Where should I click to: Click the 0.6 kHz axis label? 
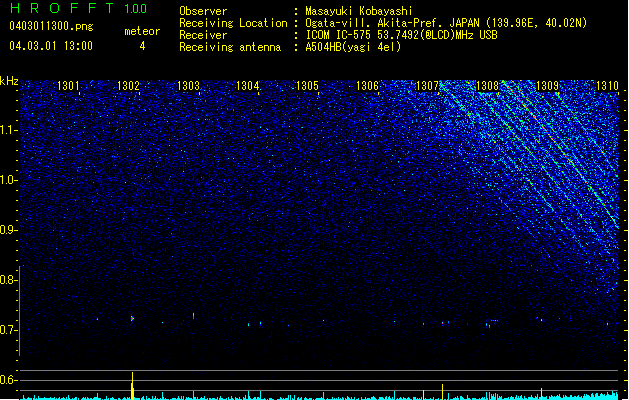coord(8,380)
